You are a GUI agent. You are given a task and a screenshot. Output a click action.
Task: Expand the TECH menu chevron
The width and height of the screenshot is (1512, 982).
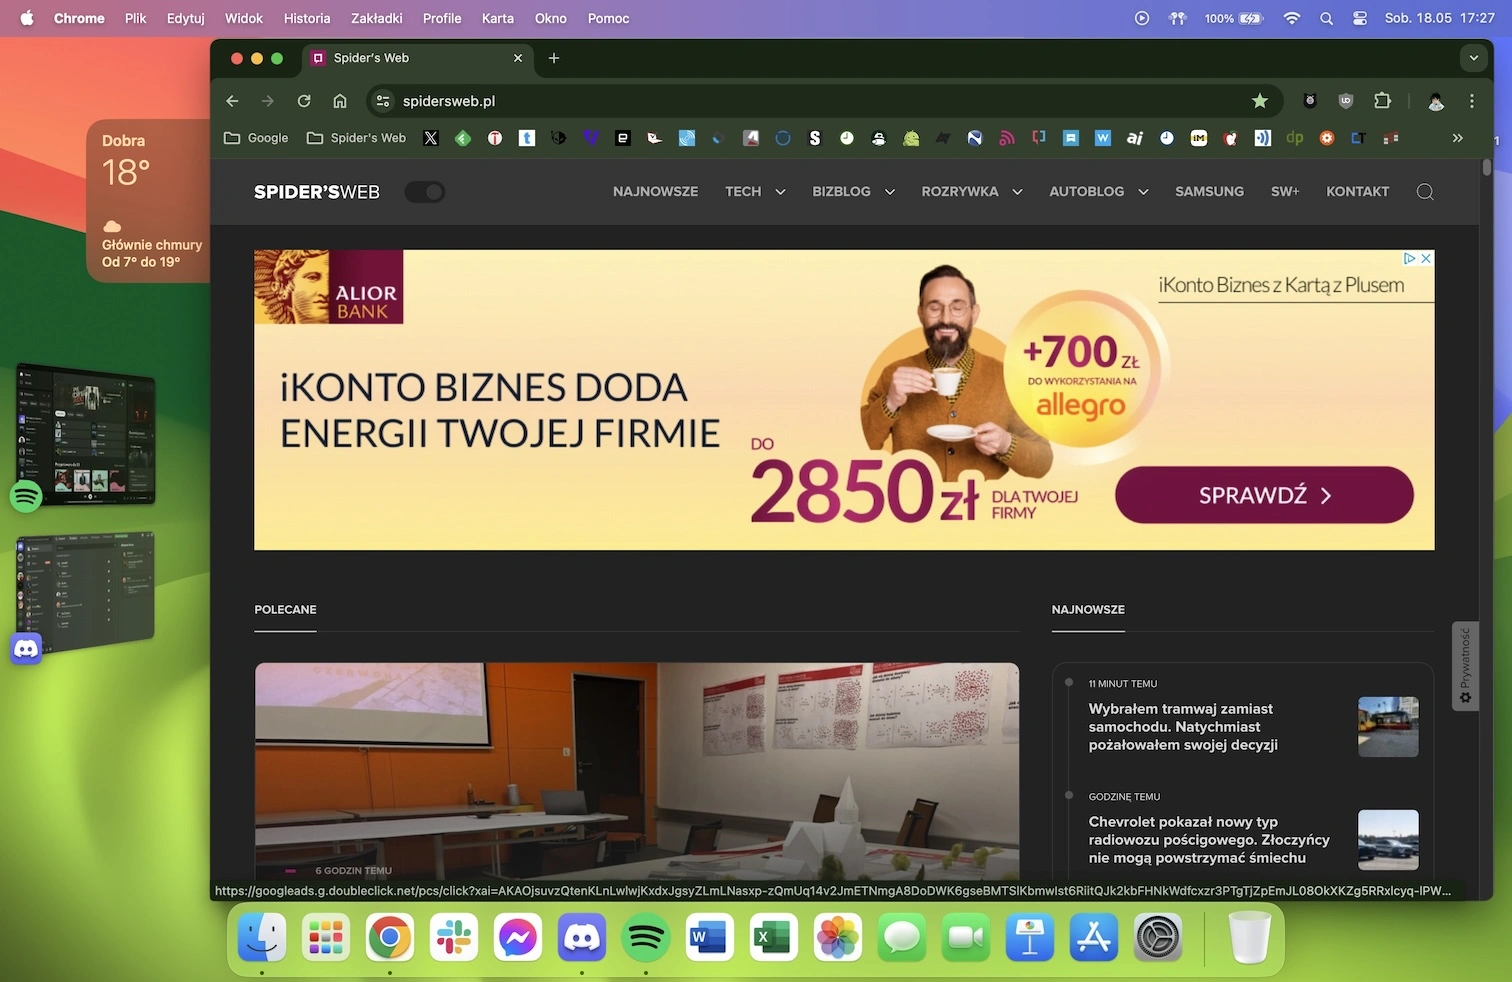[x=780, y=192]
